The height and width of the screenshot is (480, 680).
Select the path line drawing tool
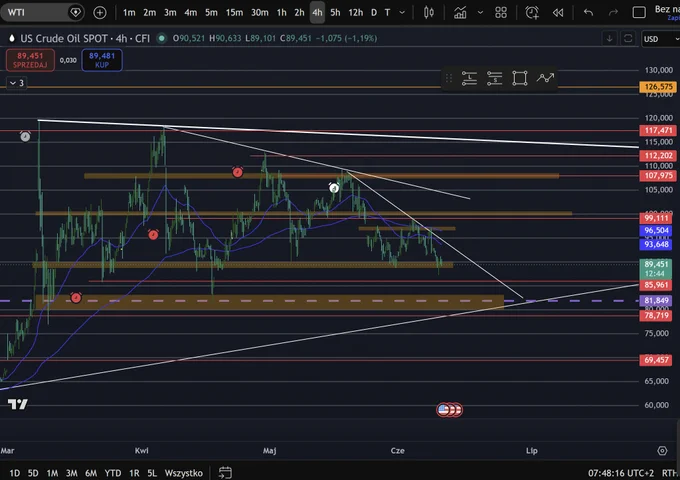point(545,78)
